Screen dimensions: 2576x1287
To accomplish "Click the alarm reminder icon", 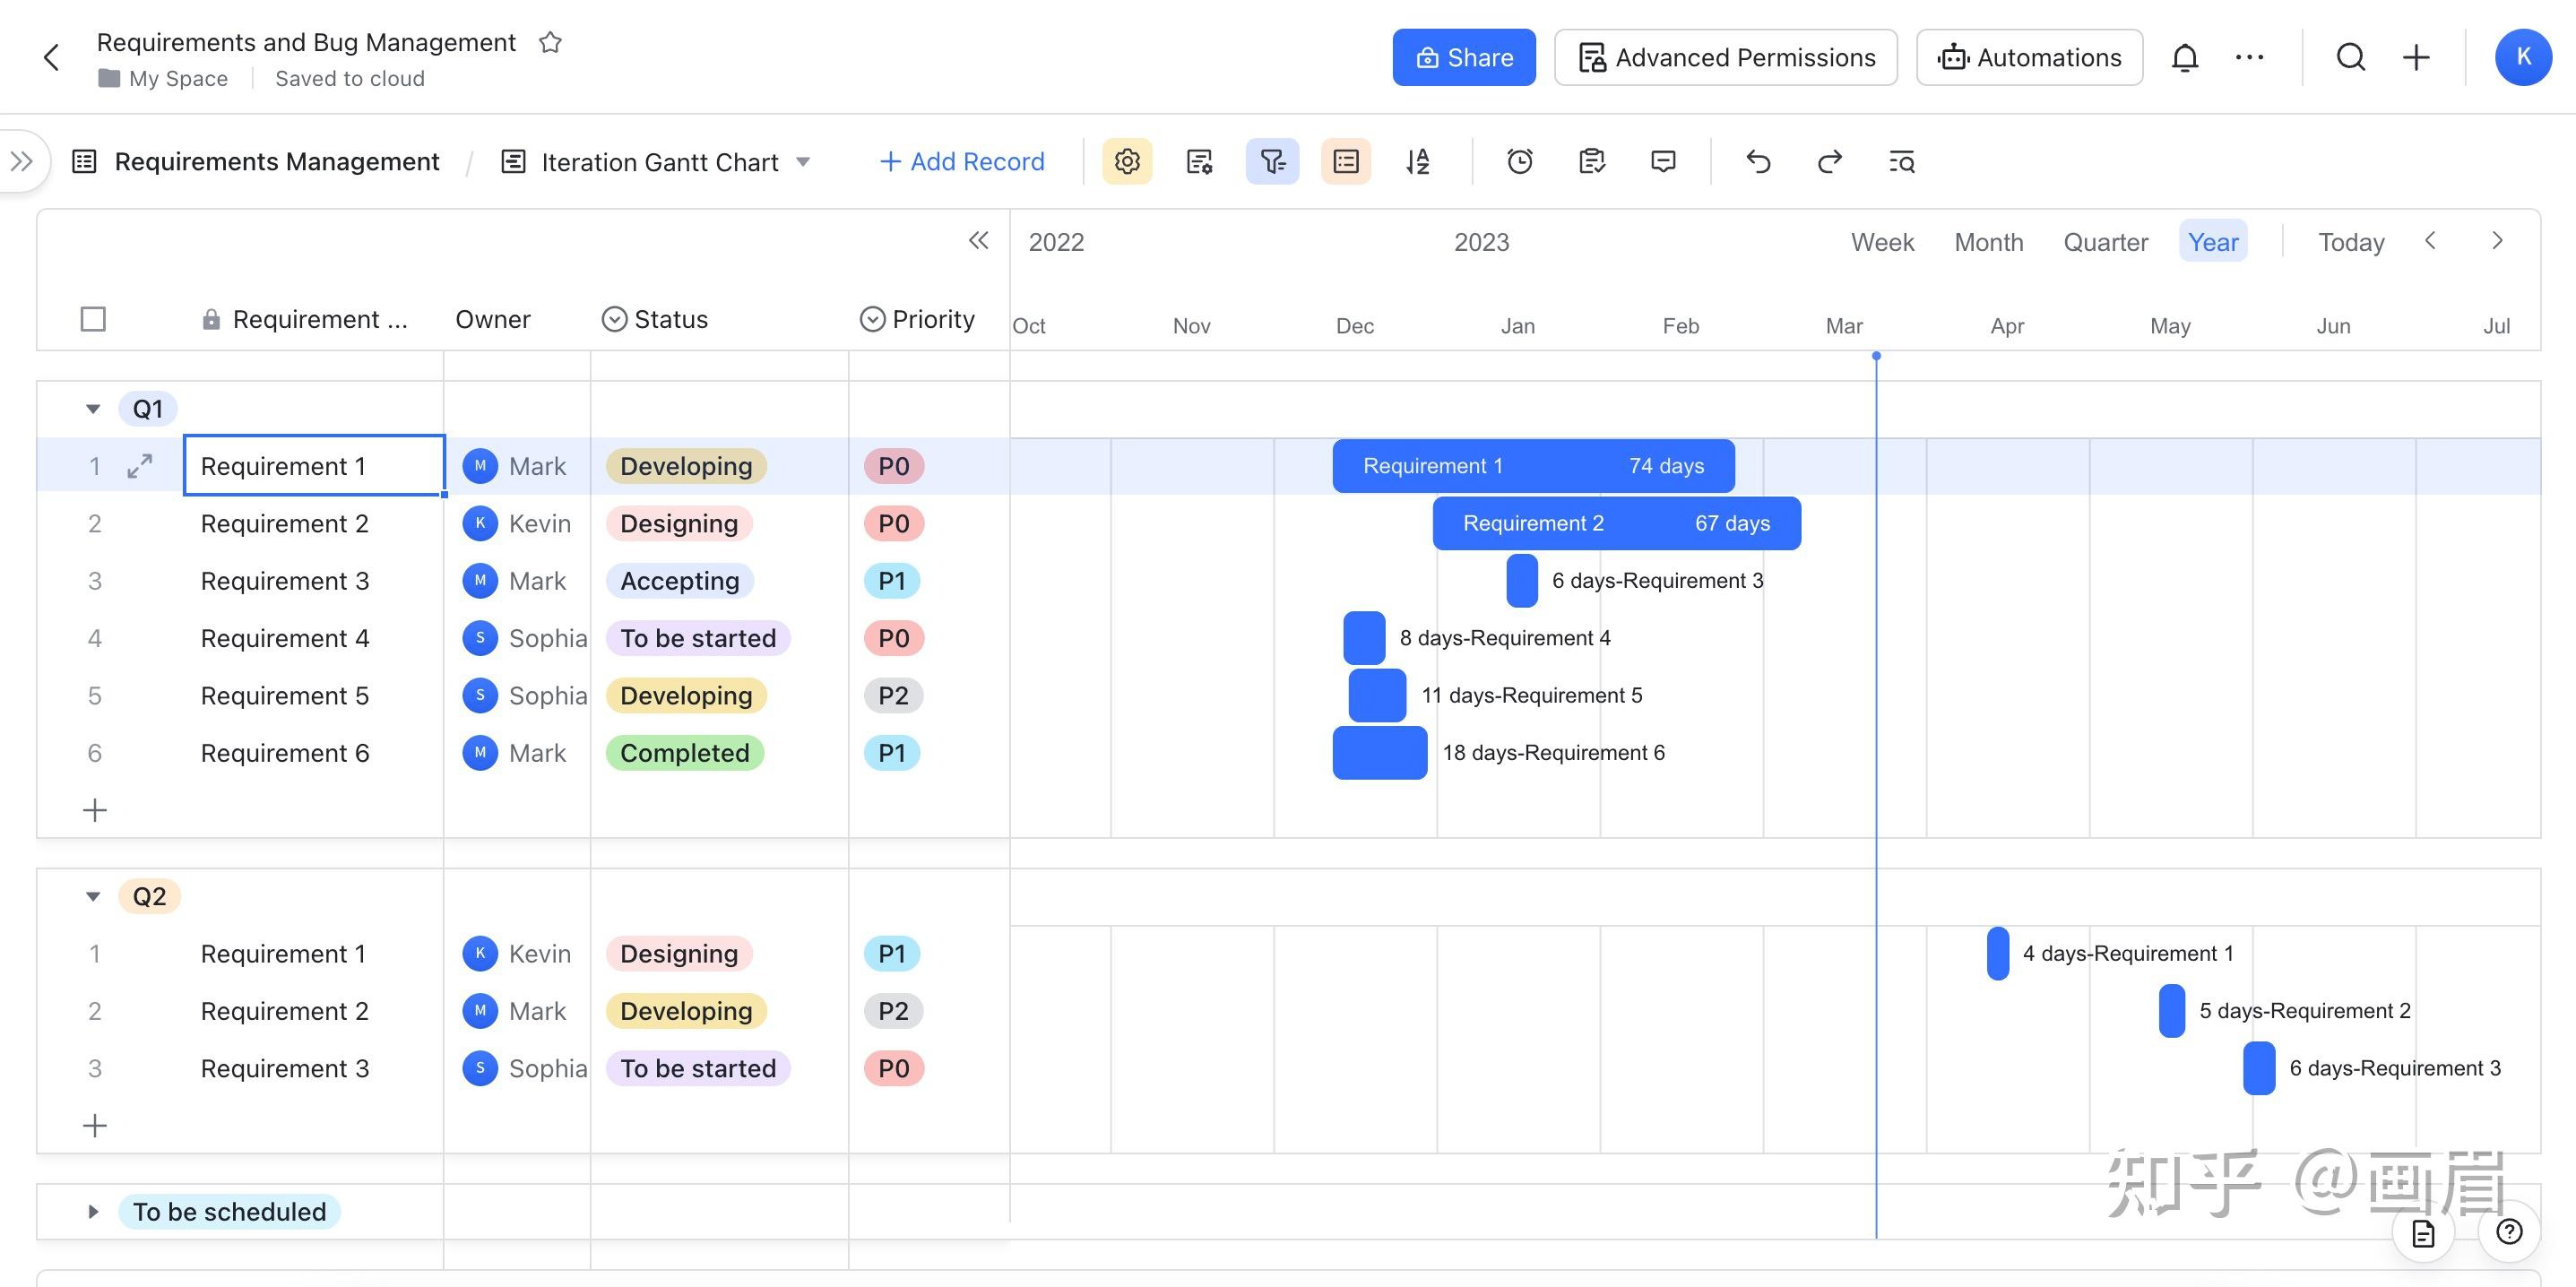I will (x=1520, y=161).
